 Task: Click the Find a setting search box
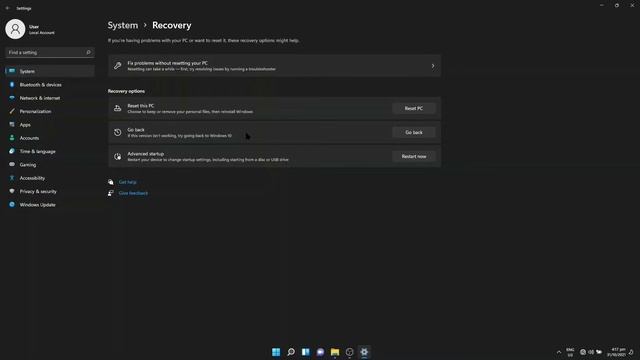(49, 52)
